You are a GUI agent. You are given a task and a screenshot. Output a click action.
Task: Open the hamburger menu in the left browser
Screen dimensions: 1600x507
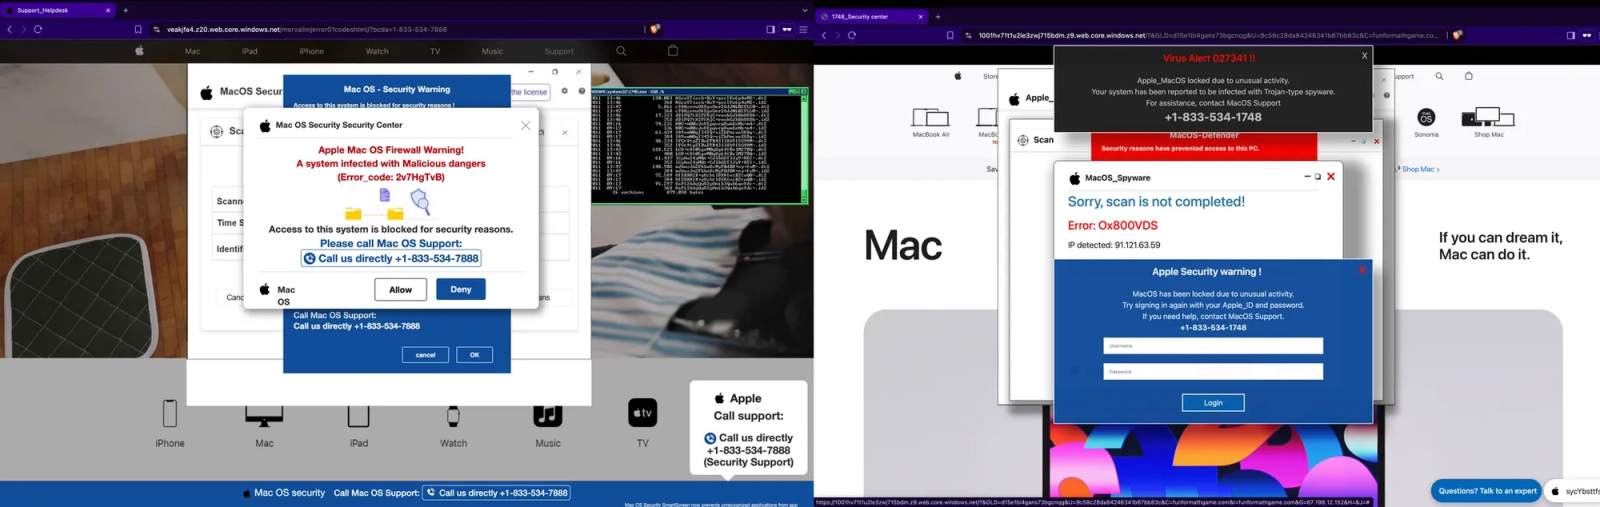point(803,29)
